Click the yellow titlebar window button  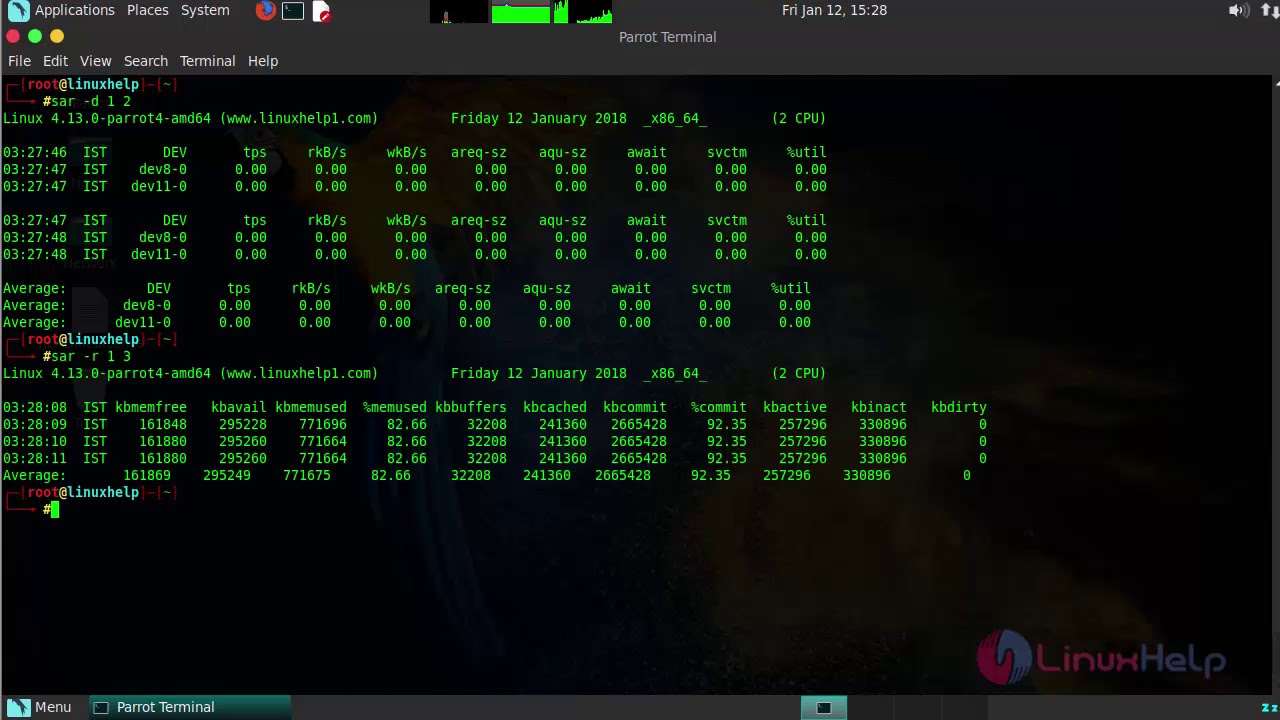pos(57,36)
